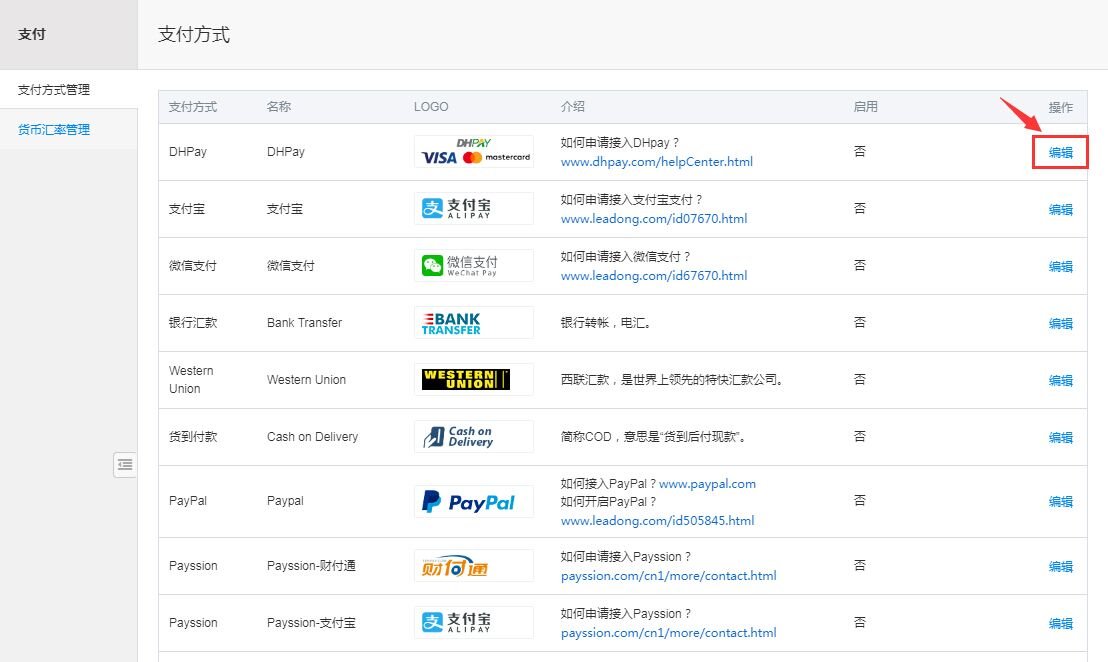Collapse the left sidebar panel
Viewport: 1108px width, 662px height.
pos(124,465)
